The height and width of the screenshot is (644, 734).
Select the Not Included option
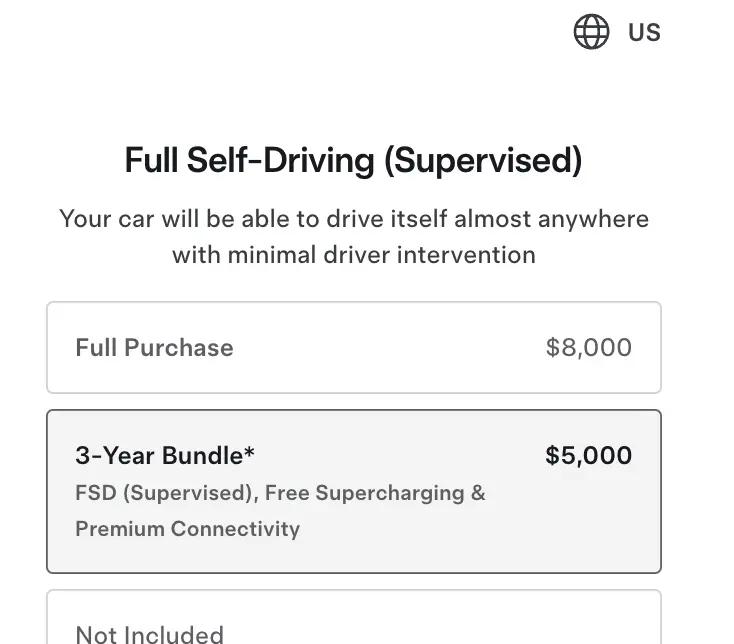coord(354,617)
